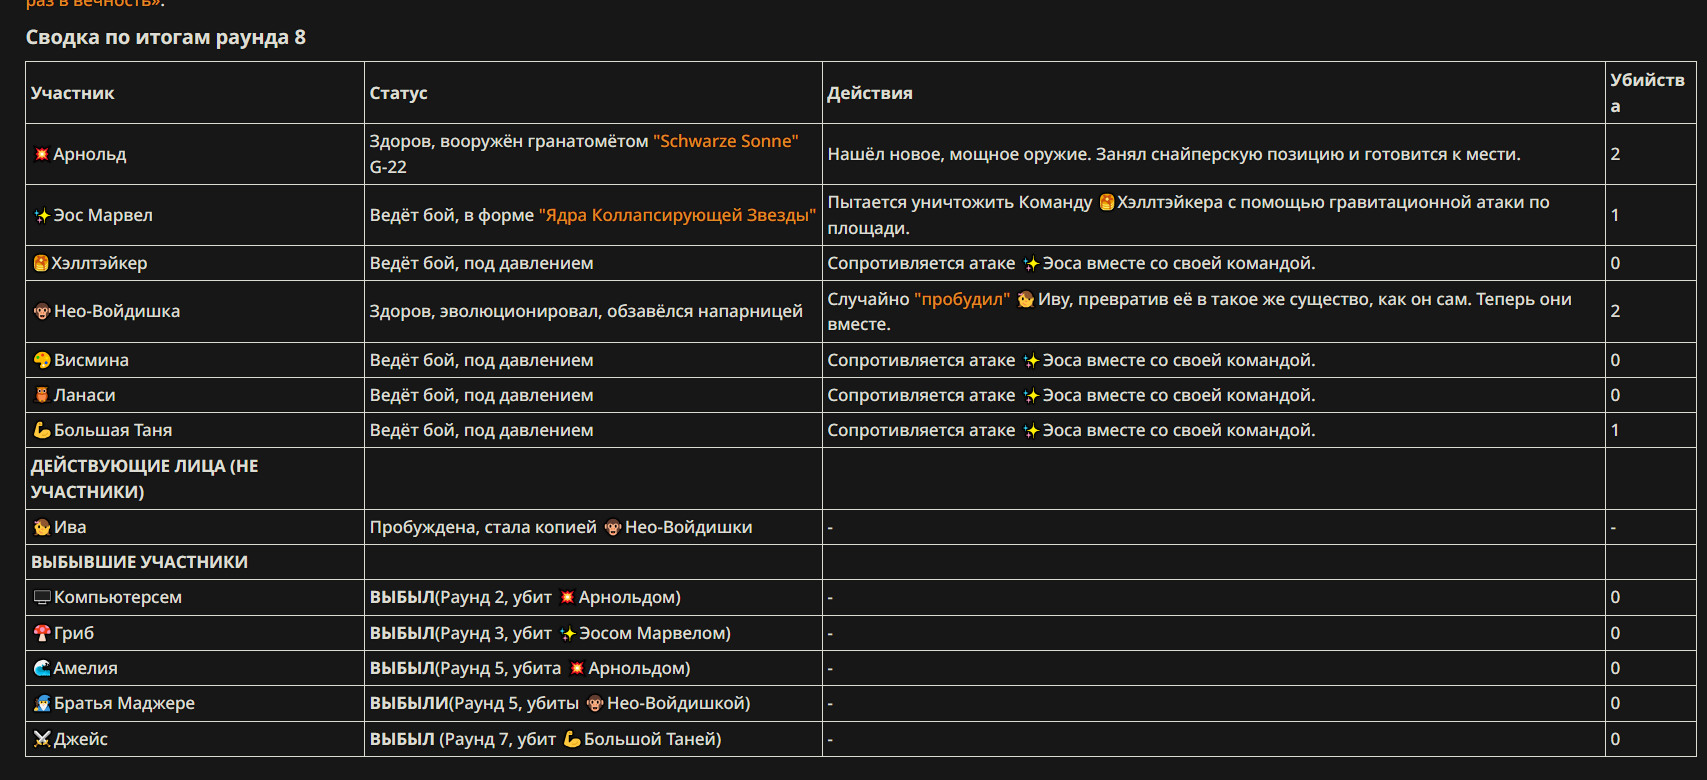Click the "Участник" column header
Image resolution: width=1707 pixels, height=780 pixels.
pos(72,93)
